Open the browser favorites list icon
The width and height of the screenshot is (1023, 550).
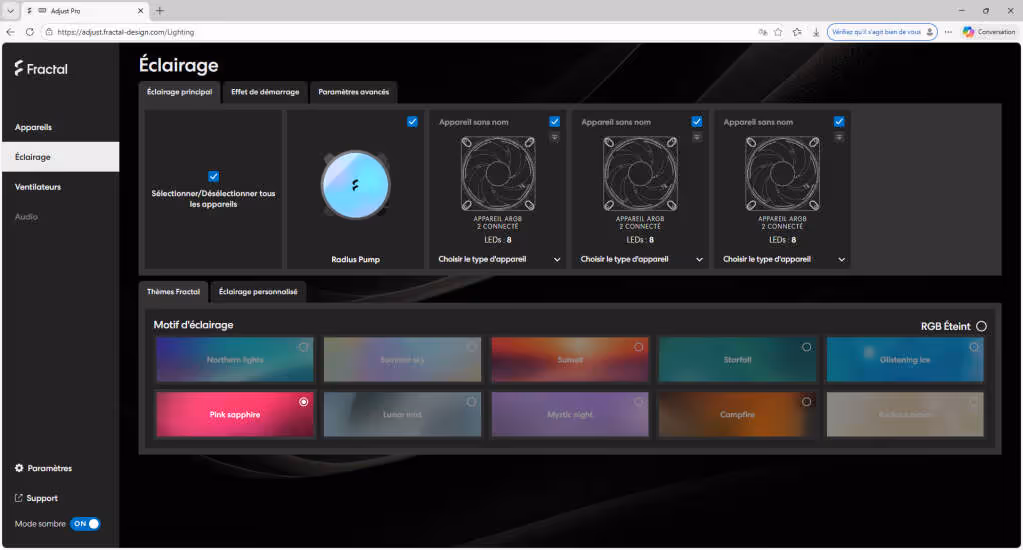[797, 31]
